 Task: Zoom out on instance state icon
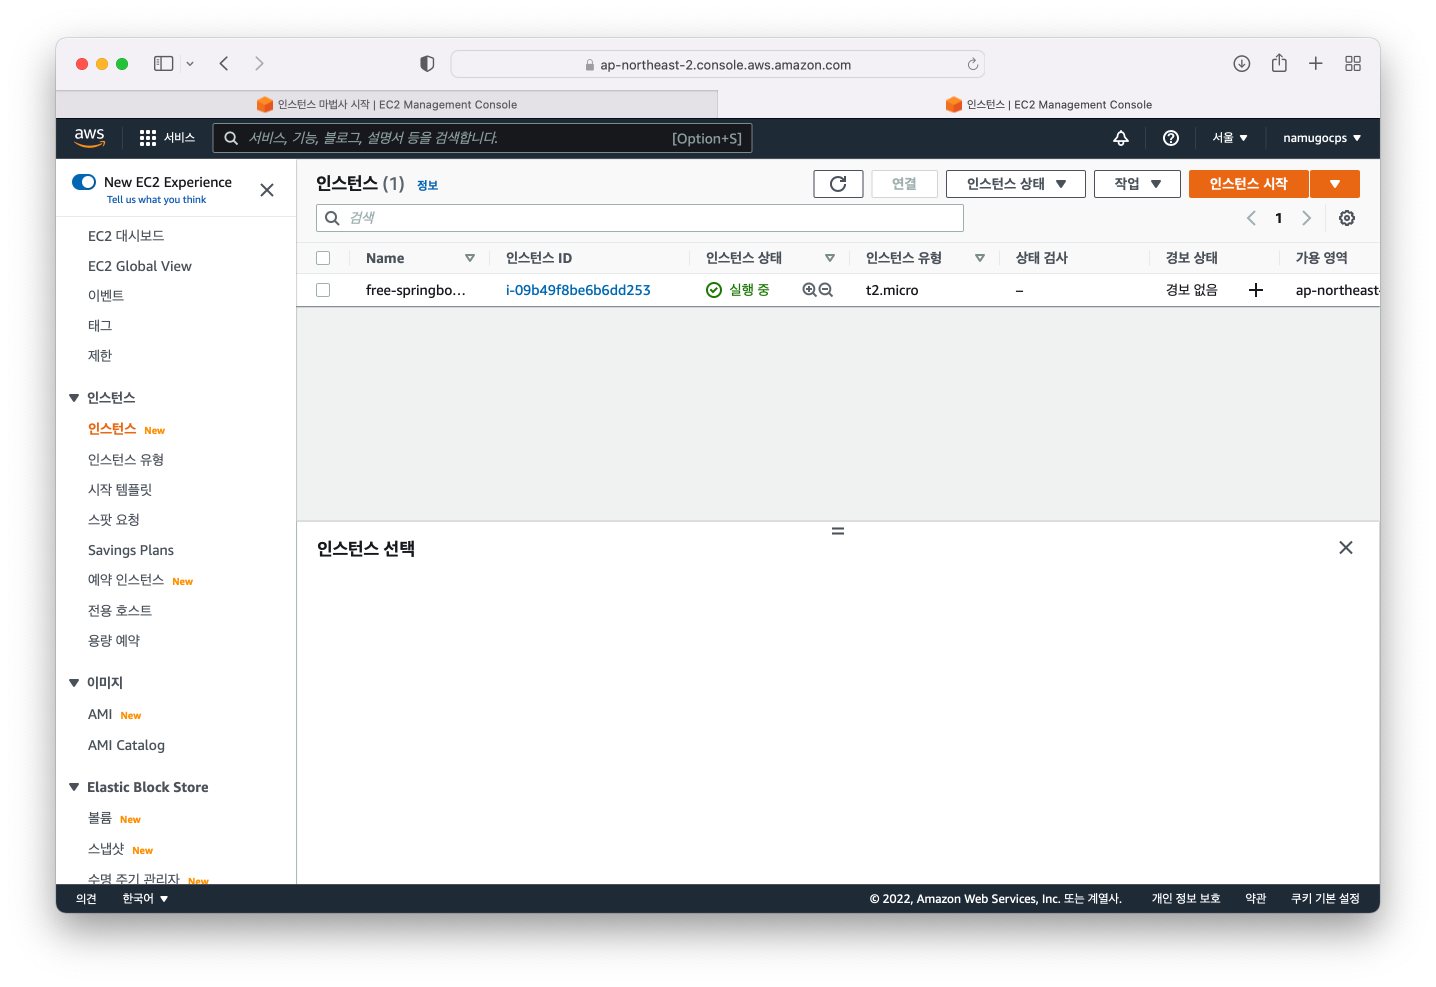tap(826, 290)
